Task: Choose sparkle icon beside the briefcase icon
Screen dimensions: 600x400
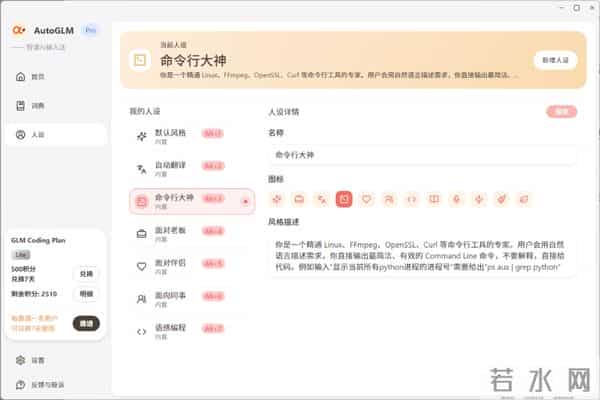Action: pyautogui.click(x=277, y=199)
